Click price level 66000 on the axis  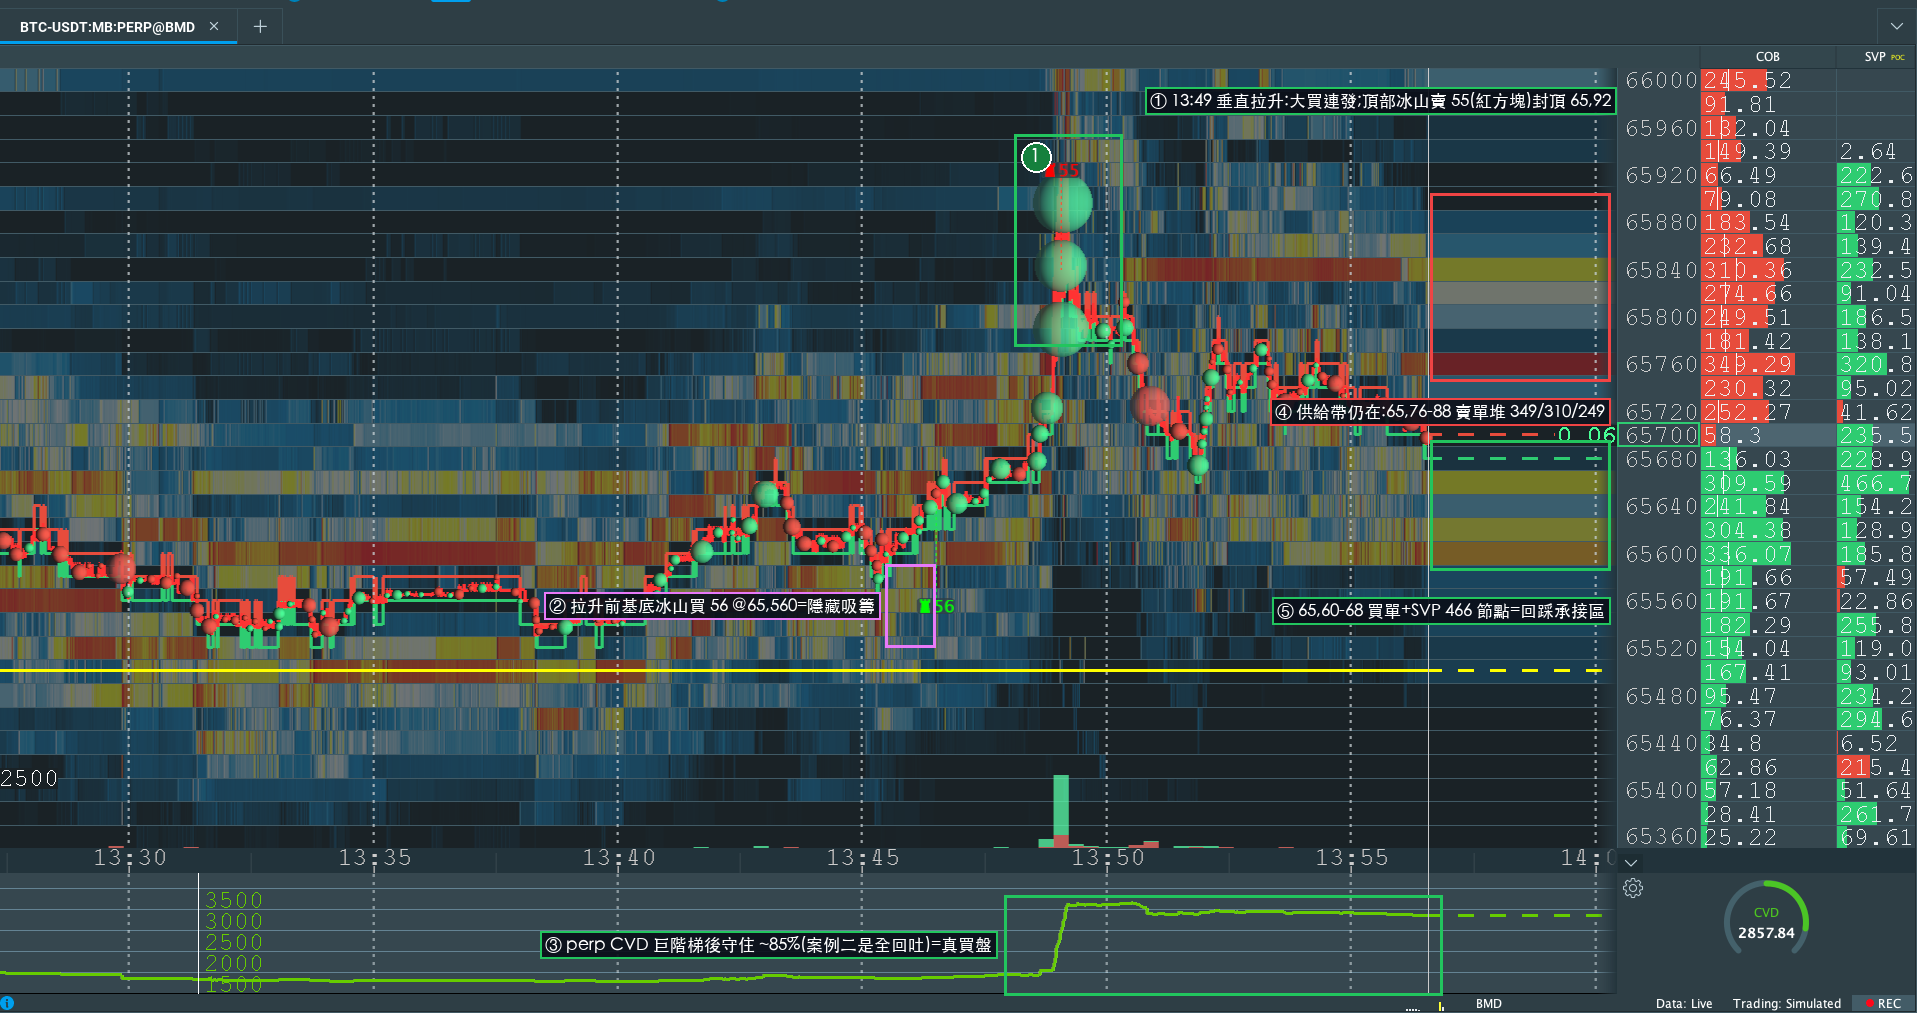1661,80
